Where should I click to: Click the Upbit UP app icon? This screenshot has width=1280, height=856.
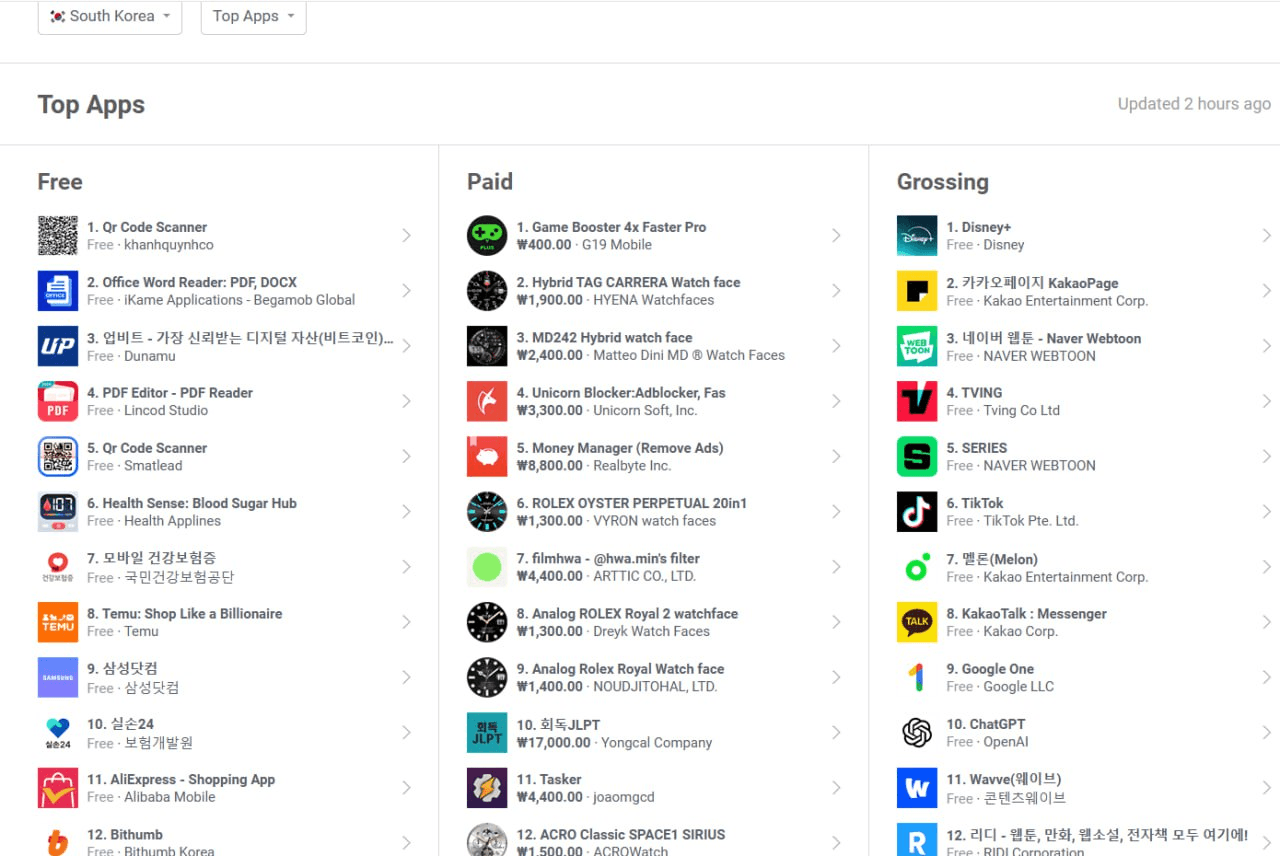pos(58,346)
